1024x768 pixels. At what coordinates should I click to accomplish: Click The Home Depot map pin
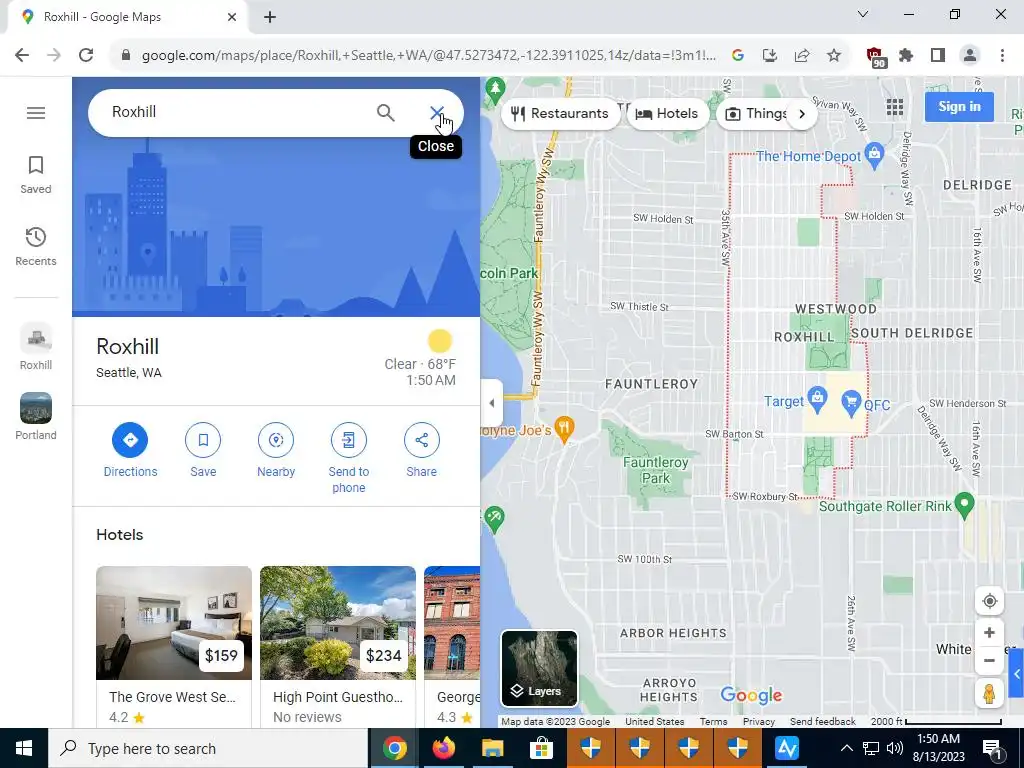click(874, 154)
